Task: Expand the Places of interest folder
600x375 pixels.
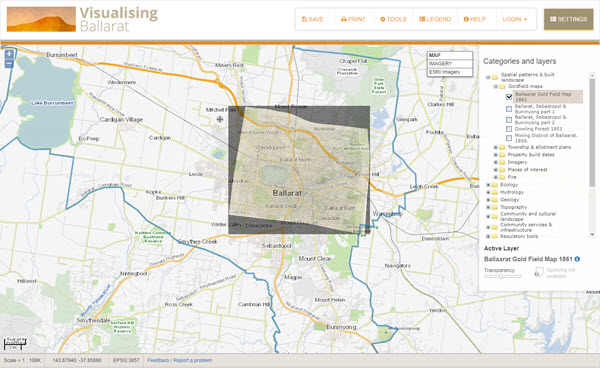Action: click(496, 170)
